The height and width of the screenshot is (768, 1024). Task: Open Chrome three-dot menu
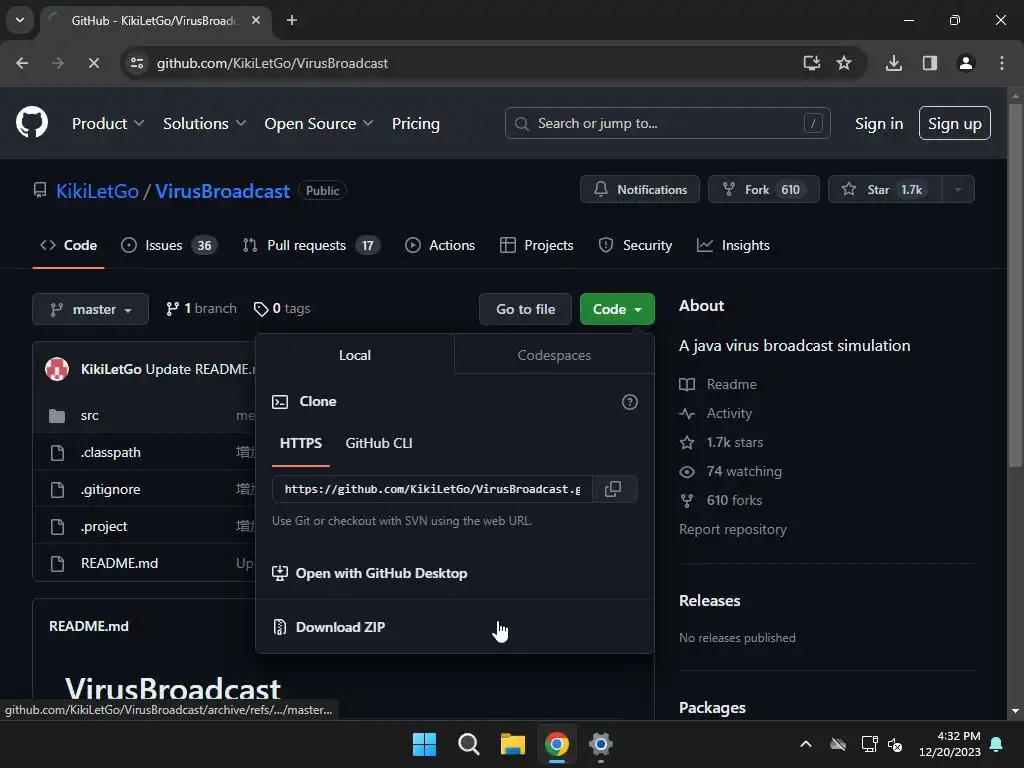[1002, 63]
